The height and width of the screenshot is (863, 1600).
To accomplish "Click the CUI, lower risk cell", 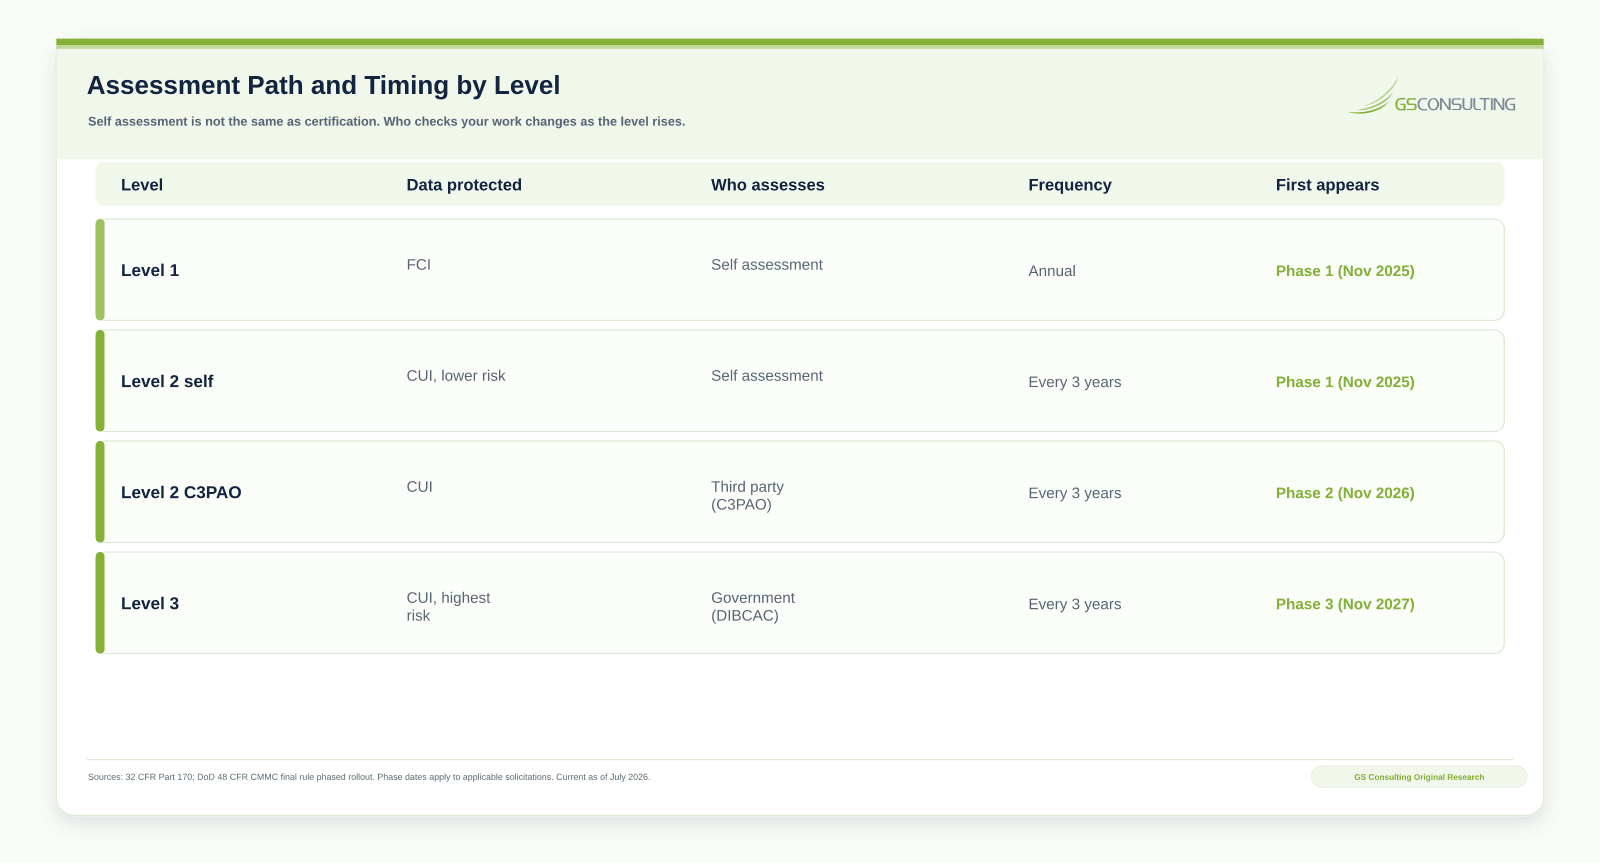I will (x=456, y=376).
